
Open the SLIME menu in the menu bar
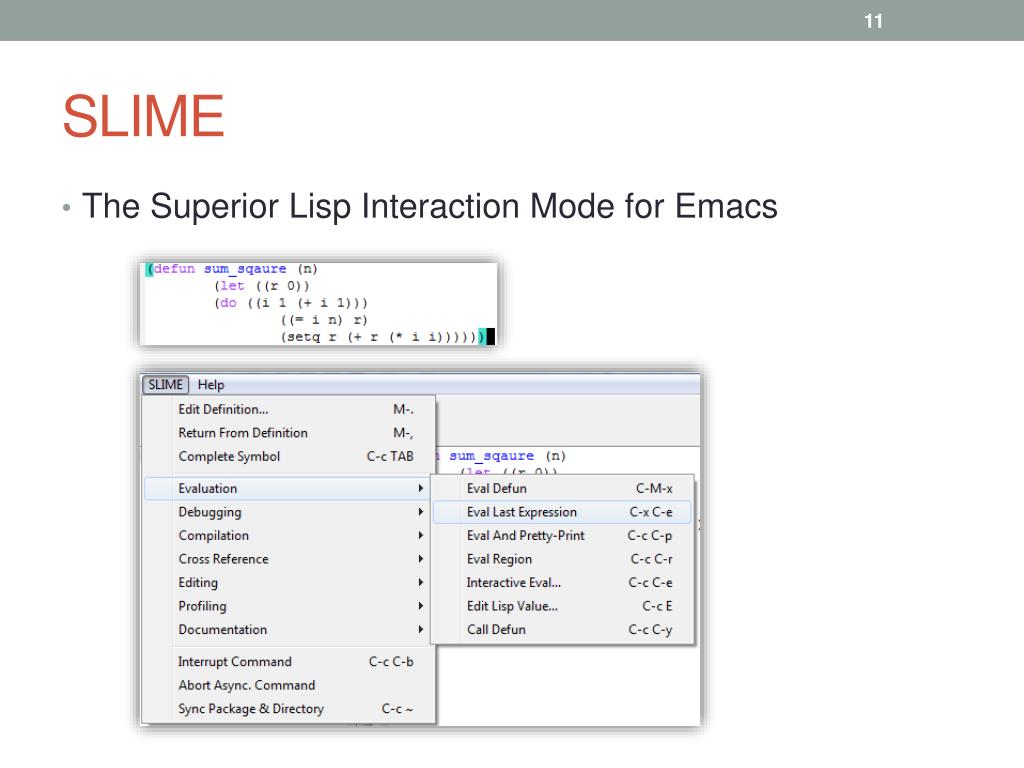[x=165, y=385]
